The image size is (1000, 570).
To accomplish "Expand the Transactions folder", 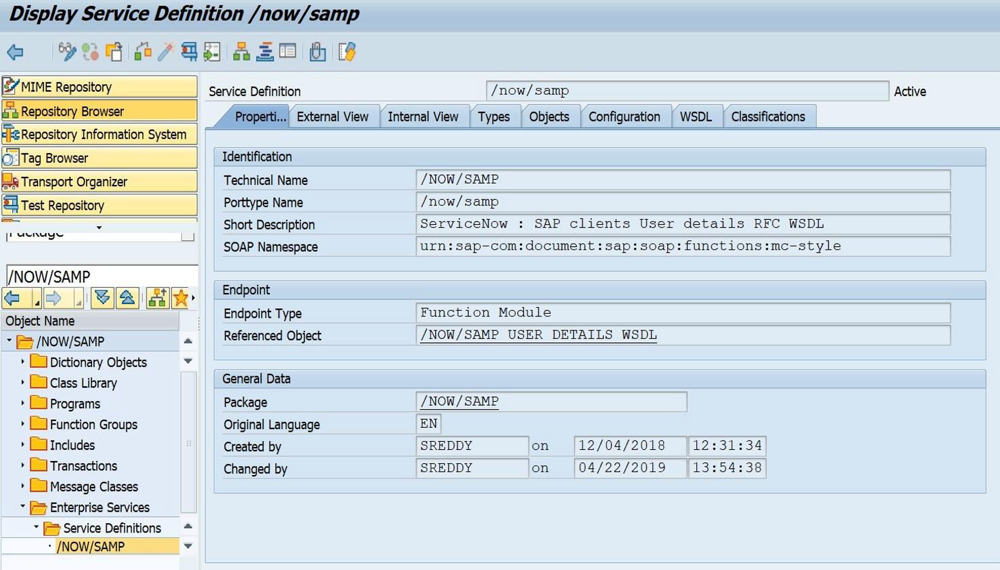I will (x=23, y=465).
